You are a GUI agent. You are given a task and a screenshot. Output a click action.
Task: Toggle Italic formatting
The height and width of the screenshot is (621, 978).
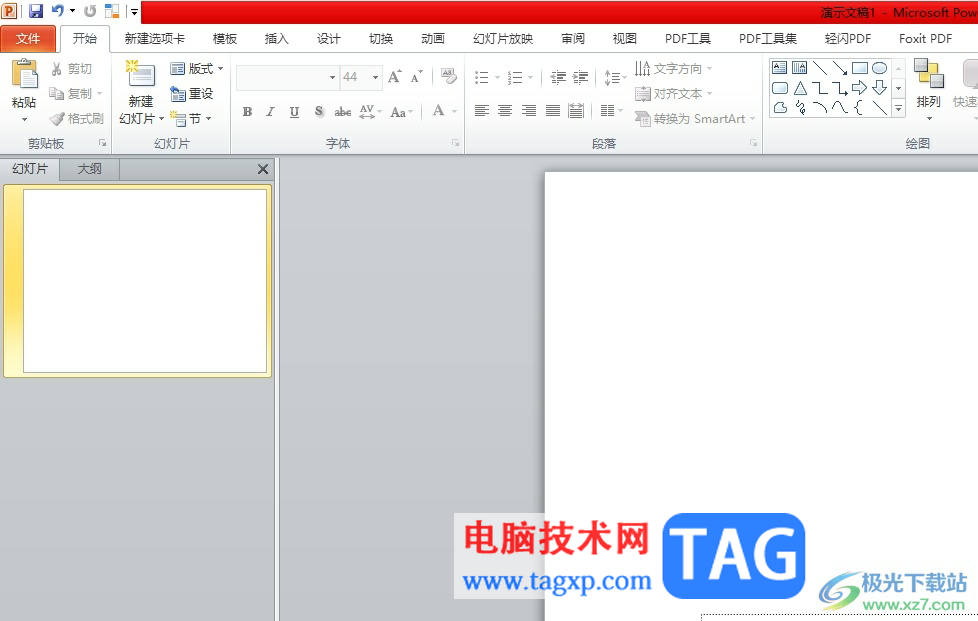click(x=270, y=112)
